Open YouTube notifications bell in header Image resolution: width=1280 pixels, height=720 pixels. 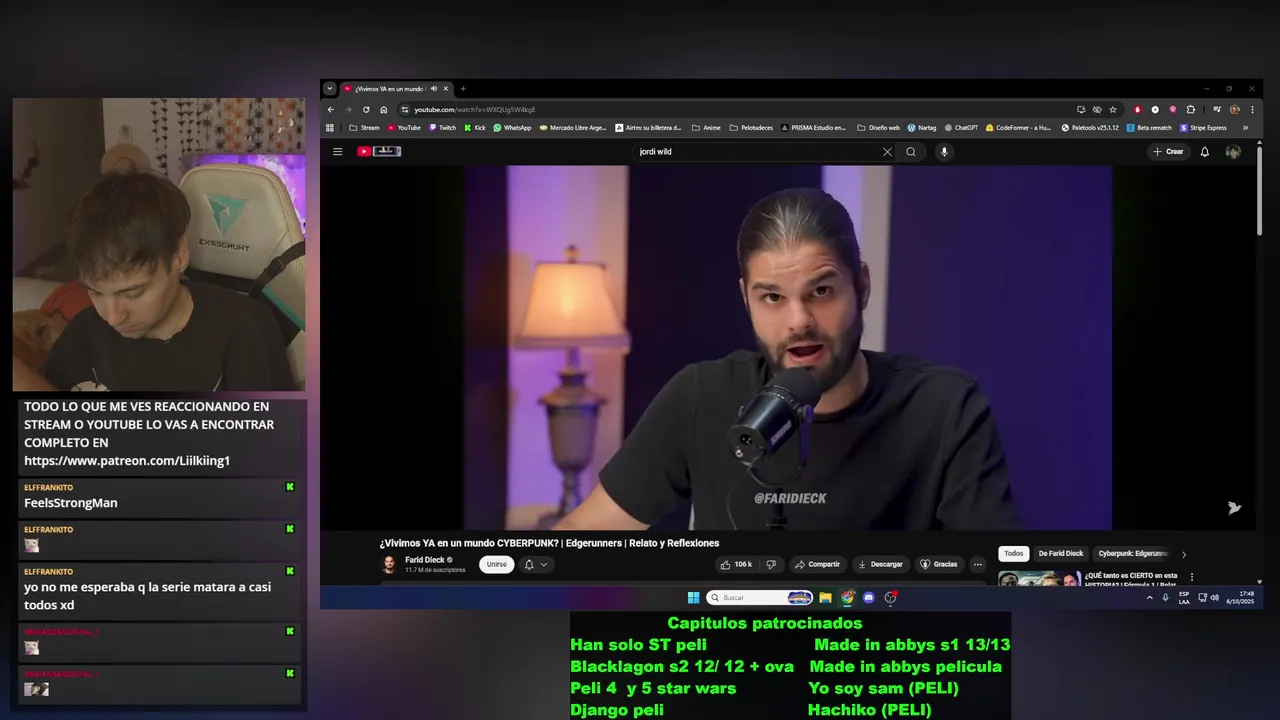[1205, 152]
